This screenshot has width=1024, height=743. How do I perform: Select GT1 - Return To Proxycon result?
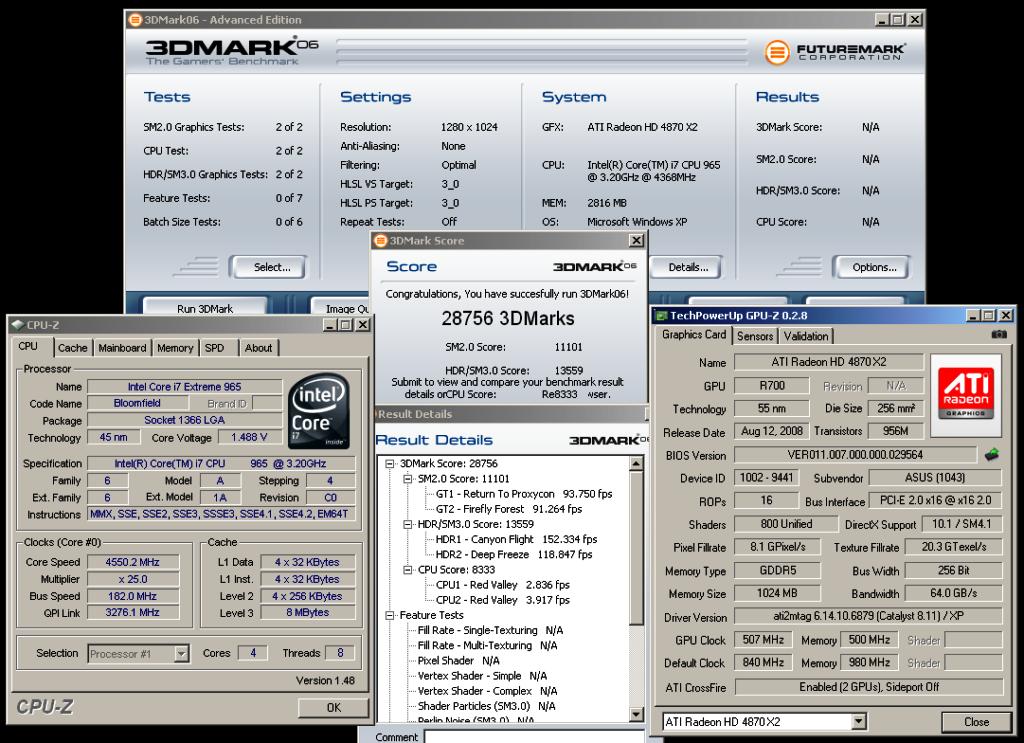click(524, 494)
